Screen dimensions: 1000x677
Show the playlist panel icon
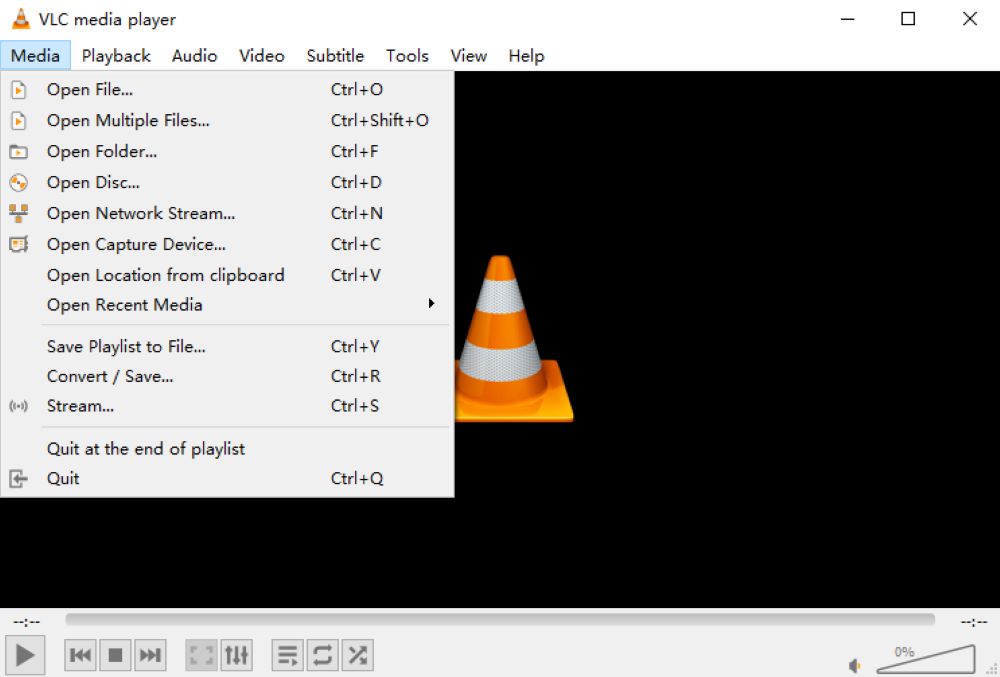(287, 655)
